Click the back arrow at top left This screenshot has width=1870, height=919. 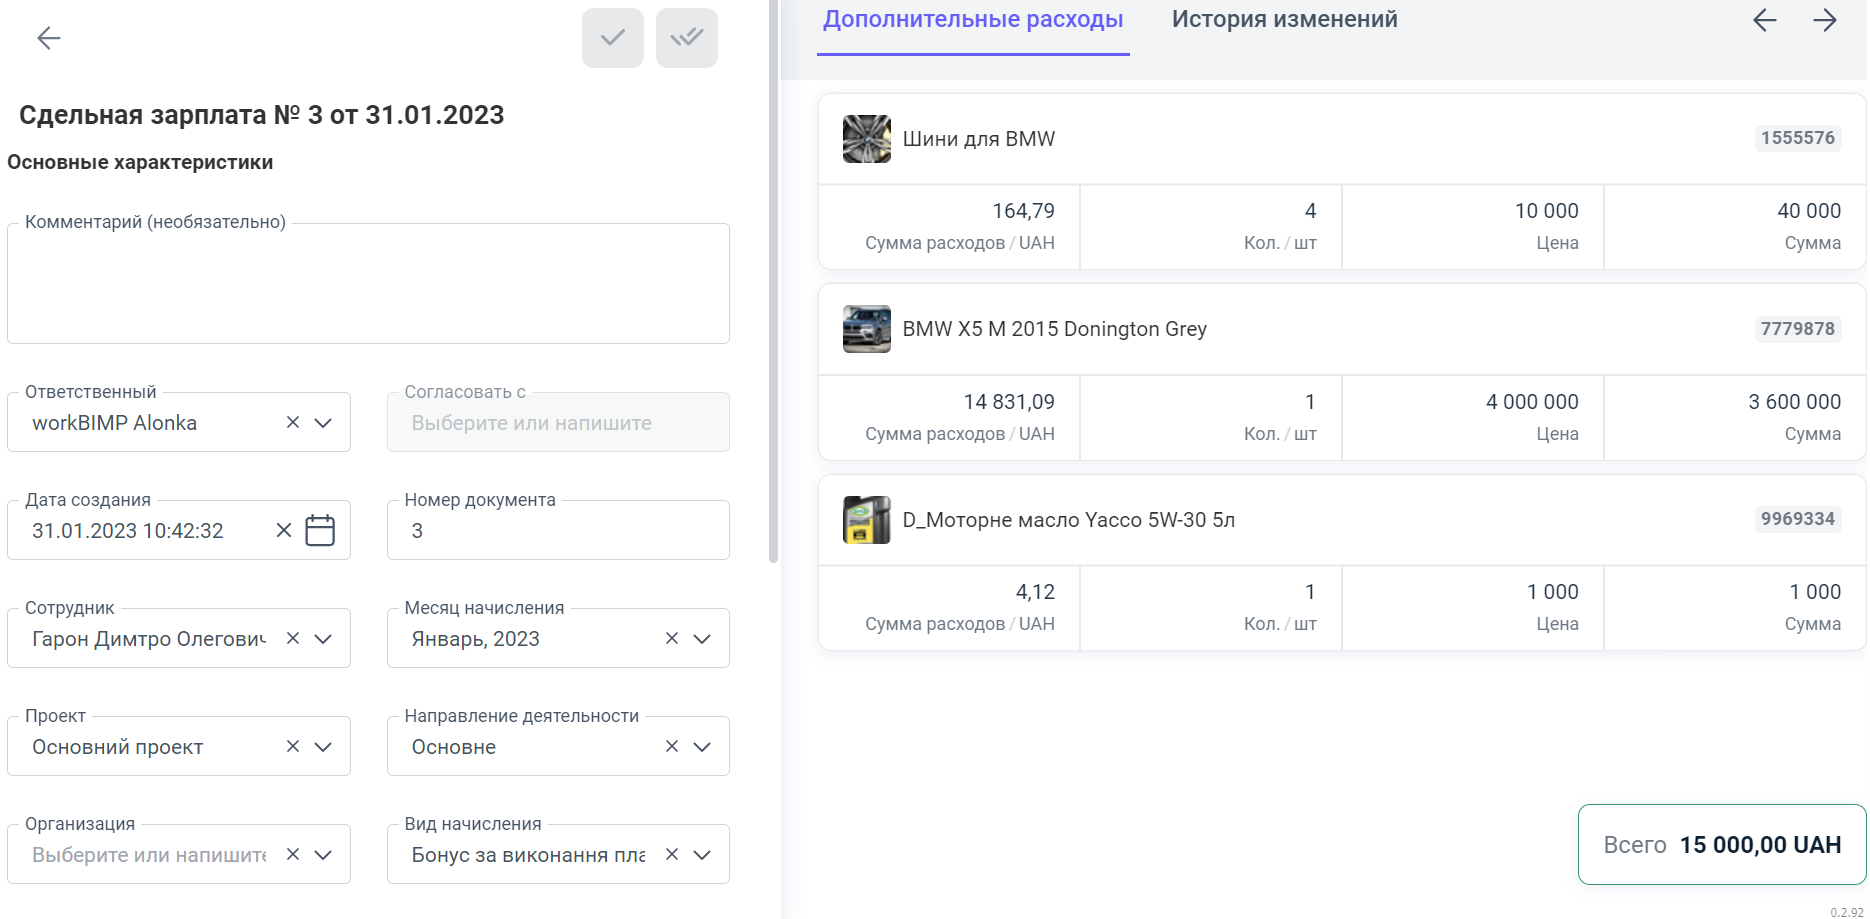pos(48,38)
